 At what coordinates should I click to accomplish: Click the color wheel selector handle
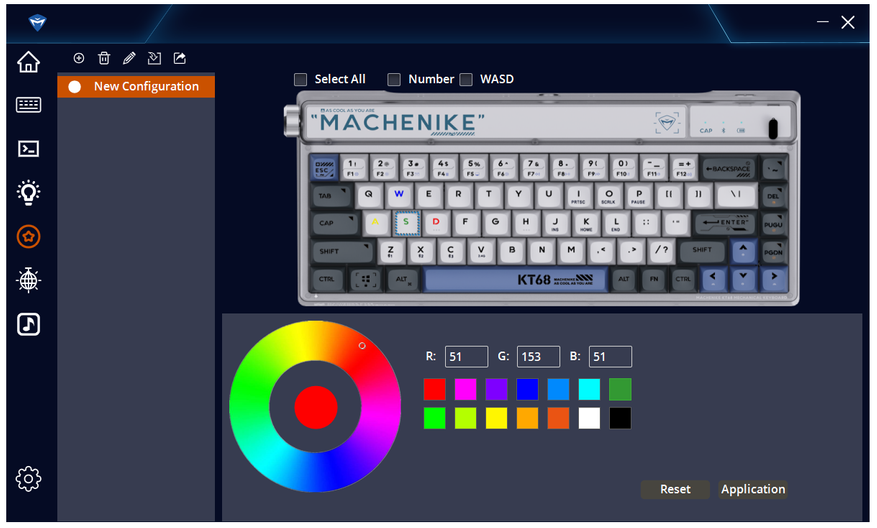click(362, 346)
